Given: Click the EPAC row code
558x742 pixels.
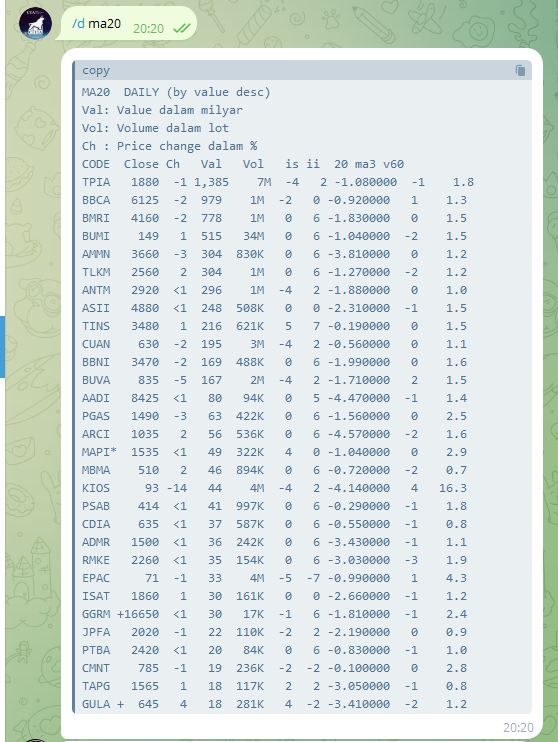Looking at the screenshot, I should [x=96, y=577].
